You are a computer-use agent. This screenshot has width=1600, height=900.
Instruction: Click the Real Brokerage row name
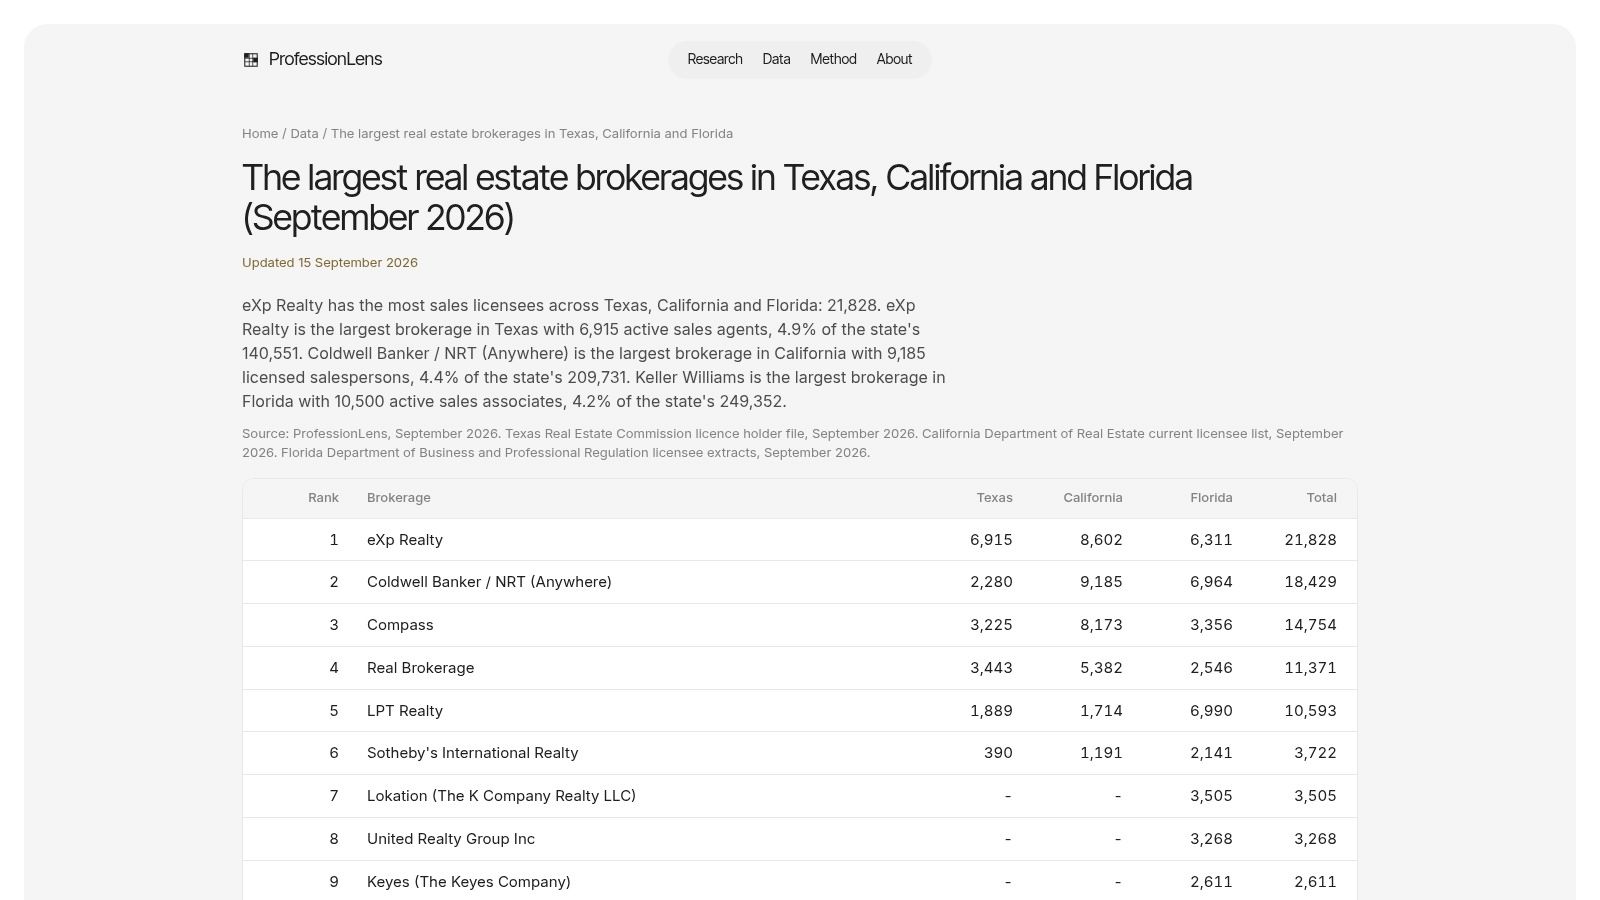click(x=420, y=668)
